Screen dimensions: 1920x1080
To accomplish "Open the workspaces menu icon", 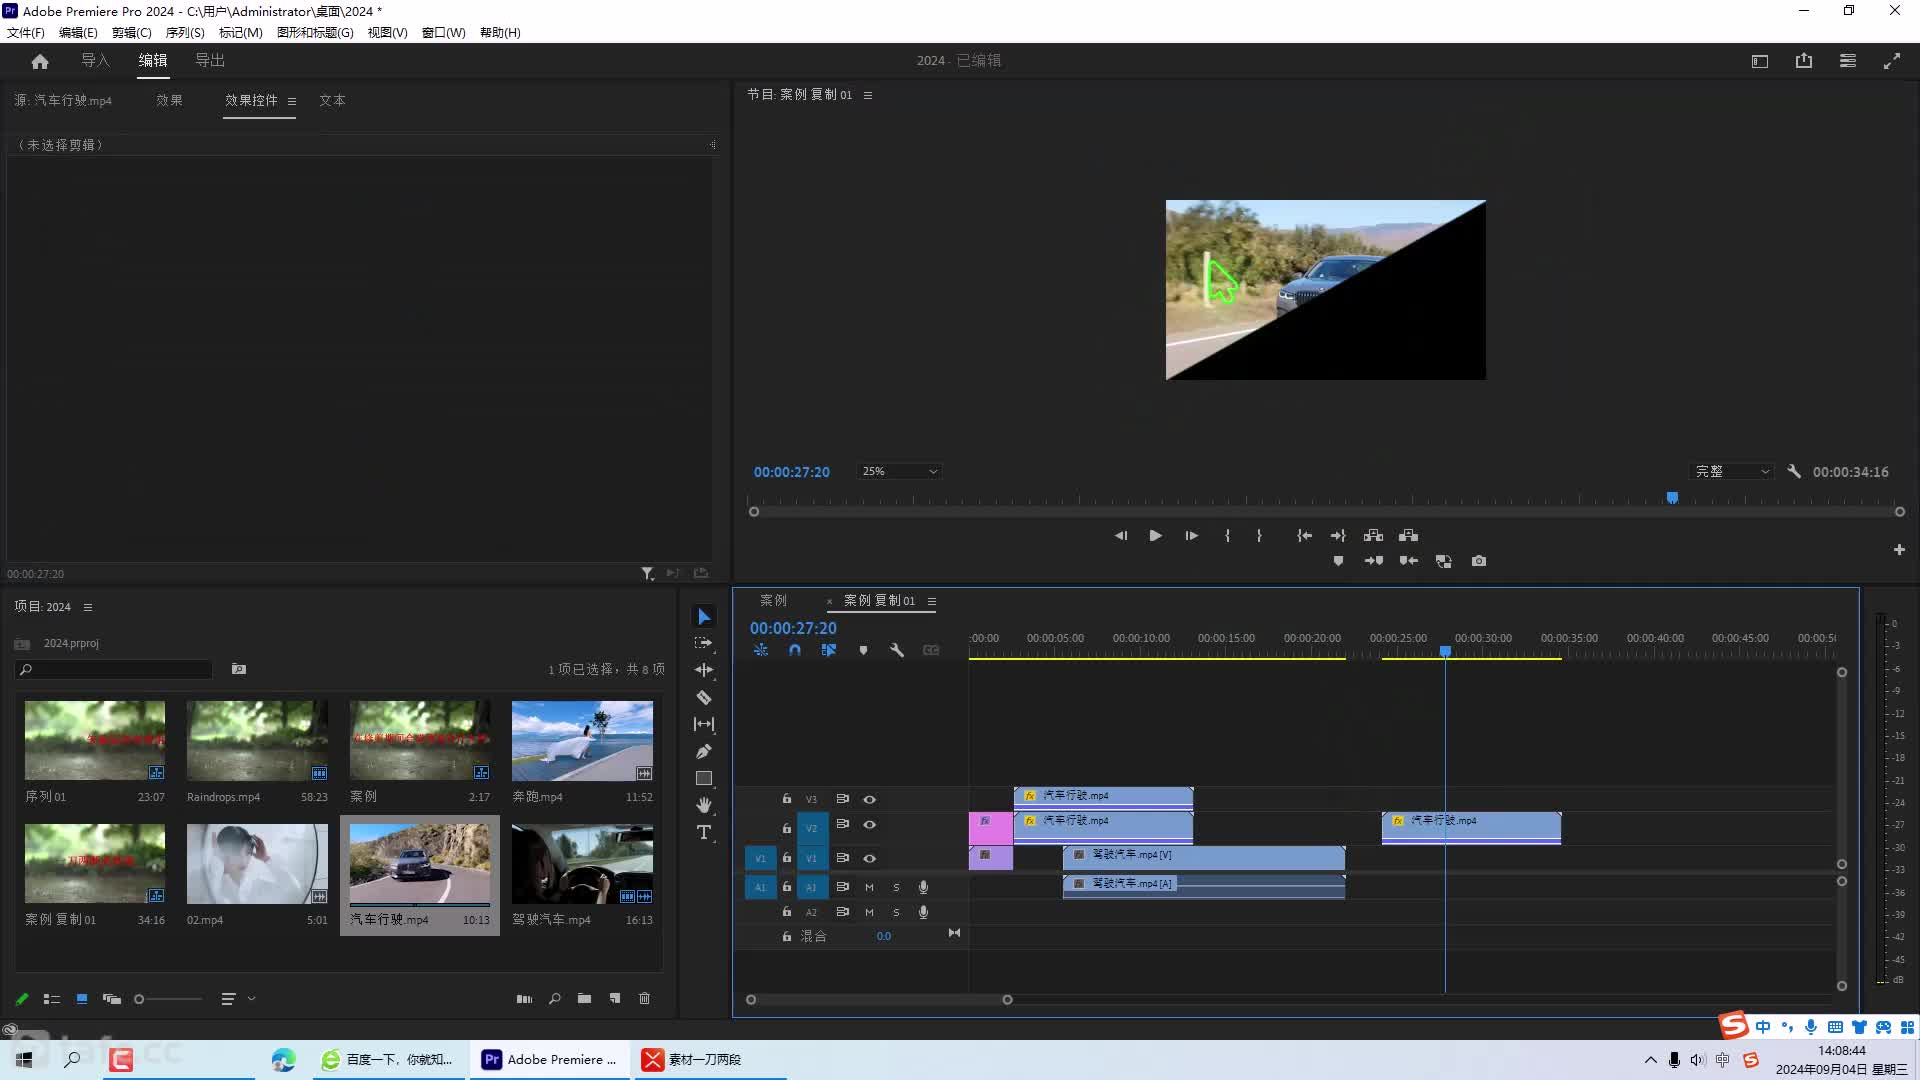I will click(1848, 61).
